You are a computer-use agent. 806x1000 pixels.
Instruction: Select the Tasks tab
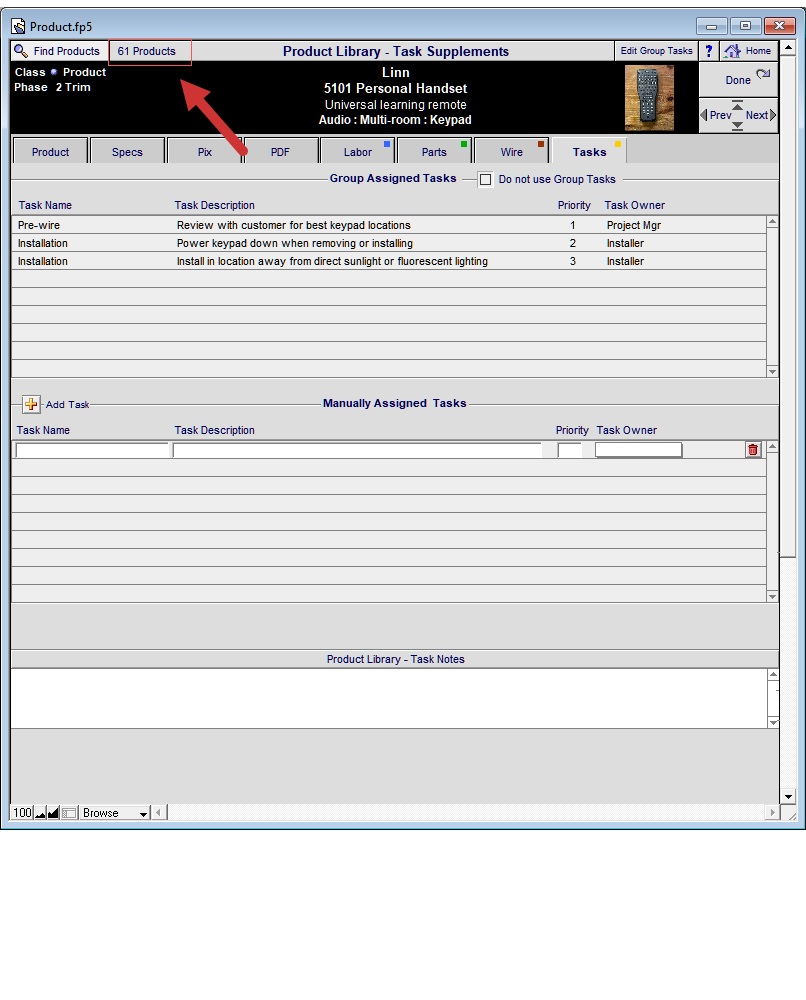(589, 152)
